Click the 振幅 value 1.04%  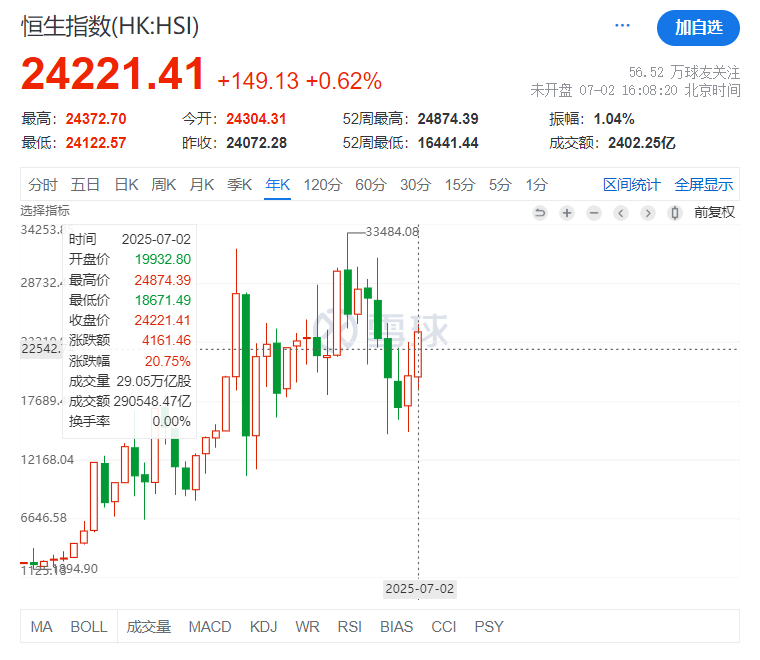pyautogui.click(x=614, y=119)
